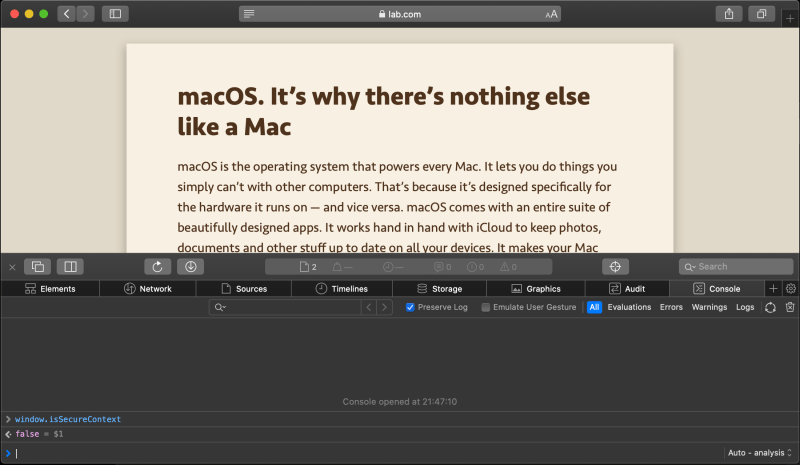The width and height of the screenshot is (800, 465).
Task: Open the text size AA menu
Action: [551, 14]
